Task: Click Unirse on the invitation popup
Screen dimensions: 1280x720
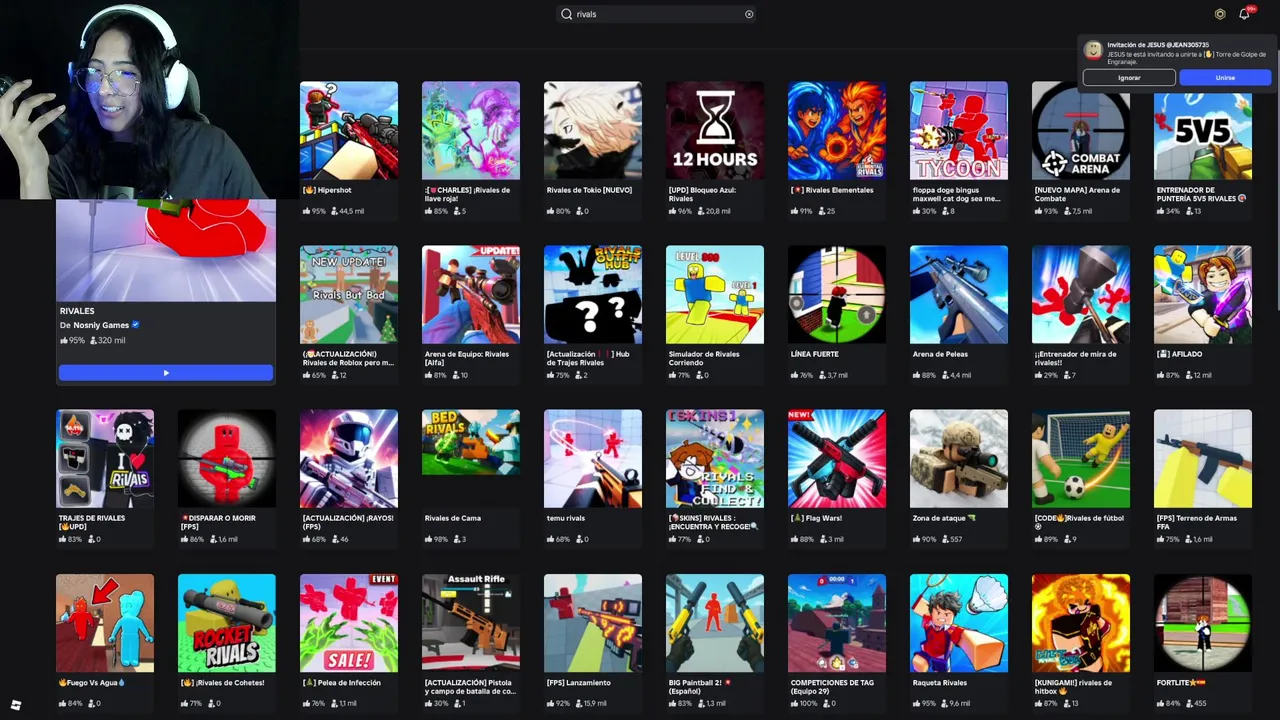Action: [x=1225, y=77]
